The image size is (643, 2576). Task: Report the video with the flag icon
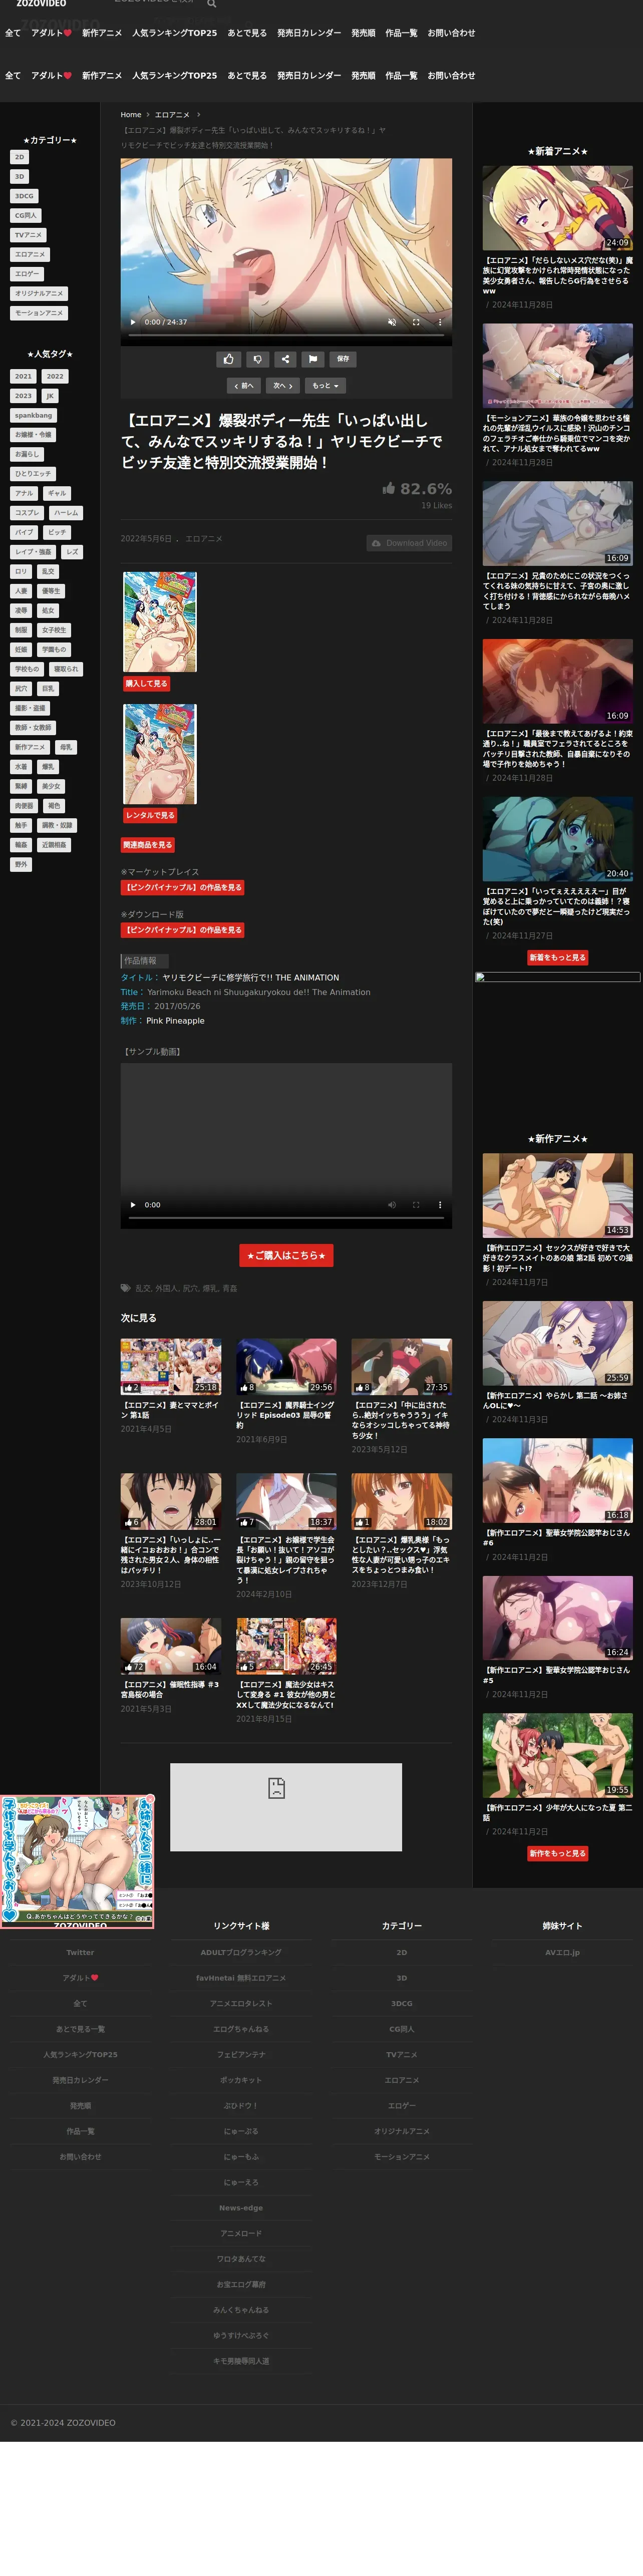(313, 359)
